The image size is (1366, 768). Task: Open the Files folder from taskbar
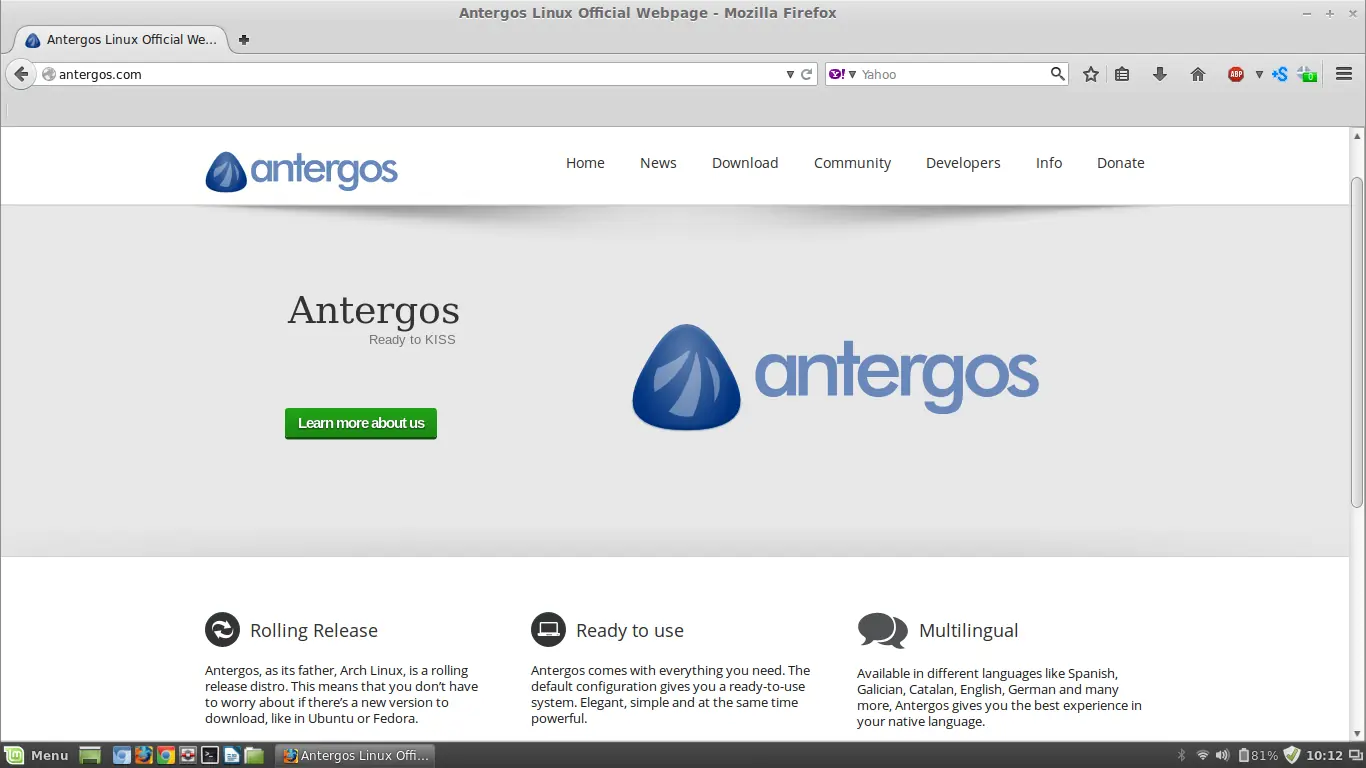[x=254, y=755]
